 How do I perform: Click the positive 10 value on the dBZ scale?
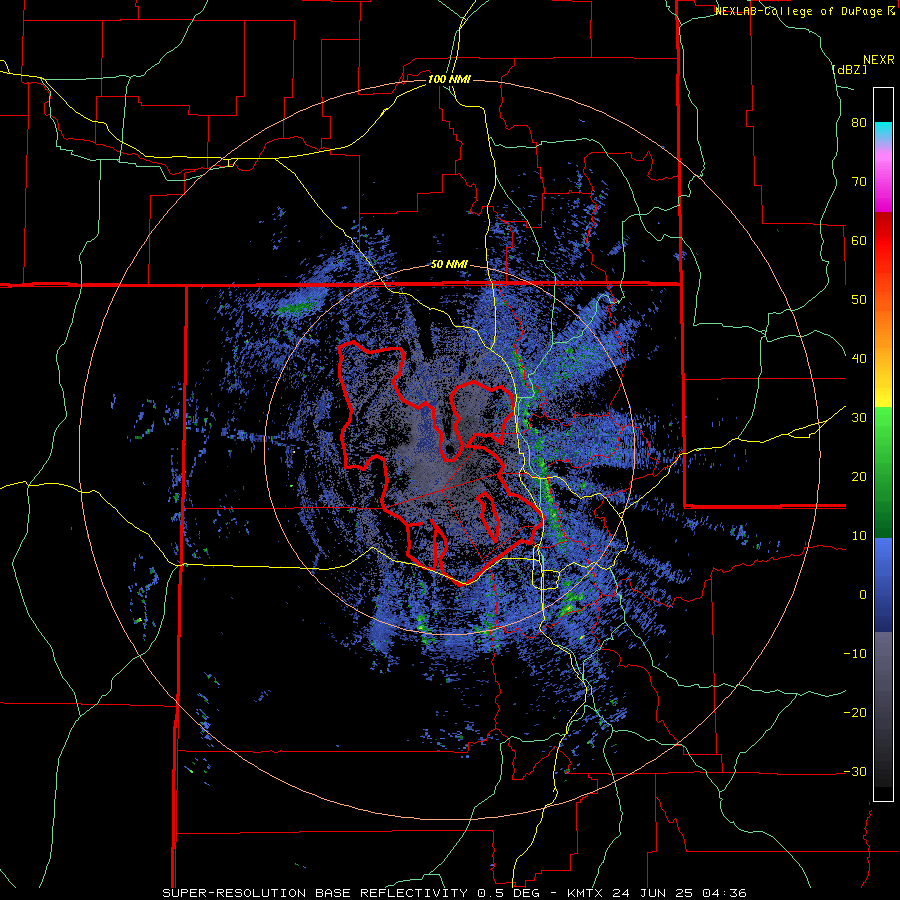859,536
